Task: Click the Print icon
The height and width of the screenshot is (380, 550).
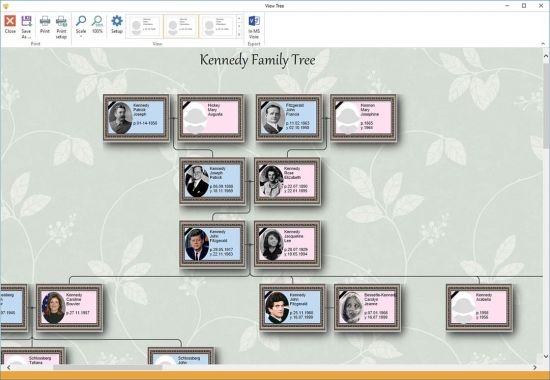Action: 45,21
